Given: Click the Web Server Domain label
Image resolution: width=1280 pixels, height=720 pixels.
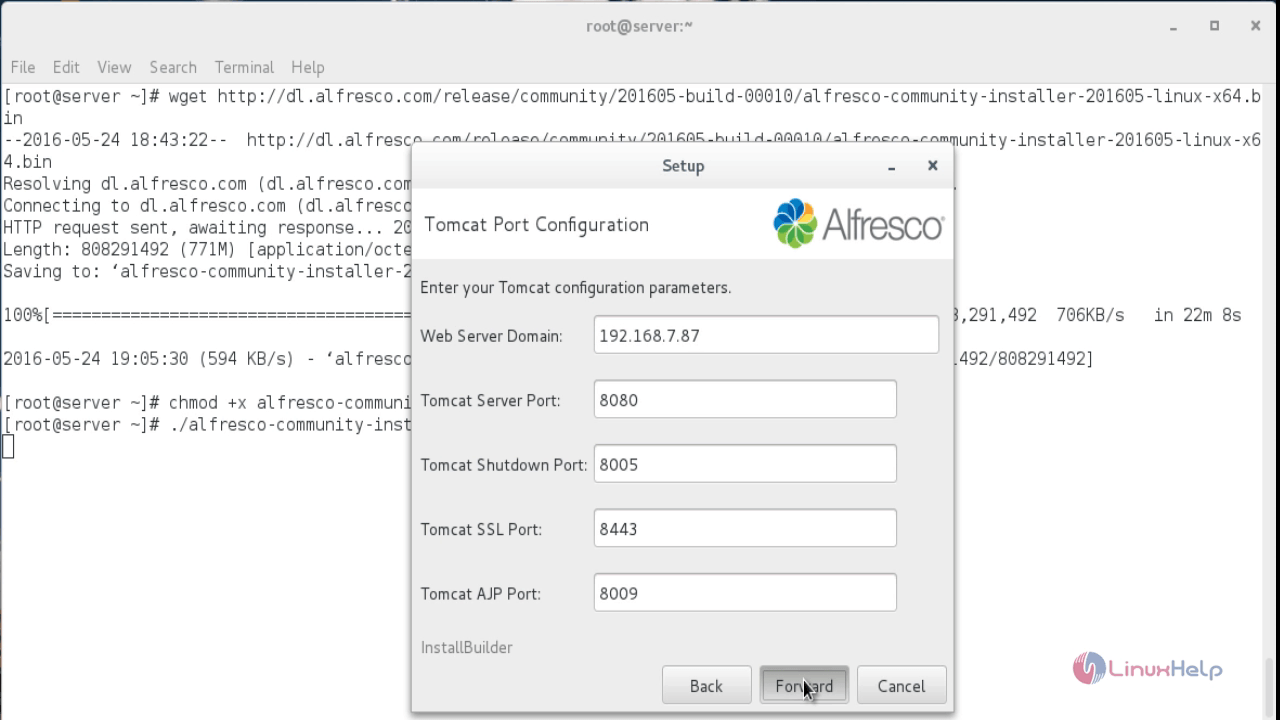Looking at the screenshot, I should click(491, 336).
